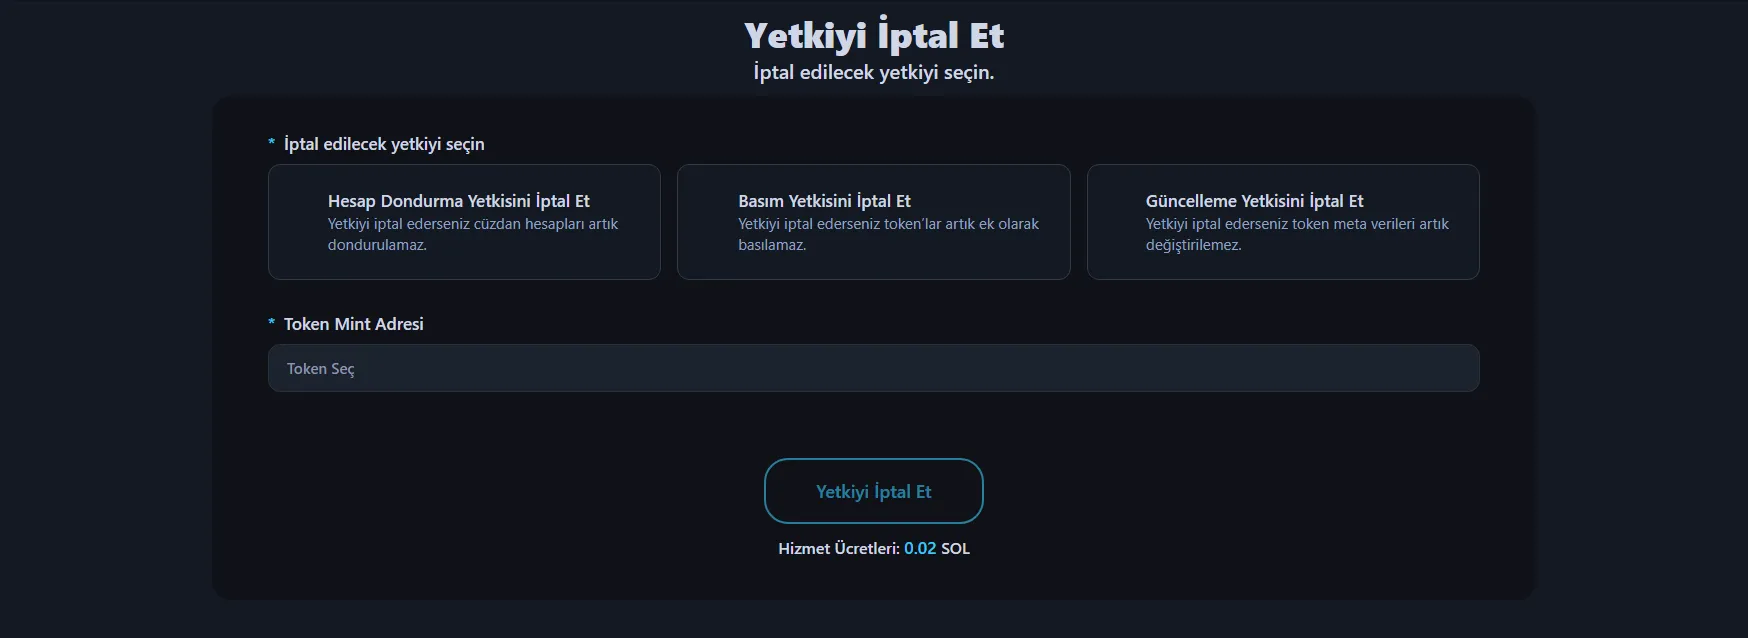Click the 0.02 fee amount
Viewport: 1748px width, 638px height.
click(x=920, y=548)
